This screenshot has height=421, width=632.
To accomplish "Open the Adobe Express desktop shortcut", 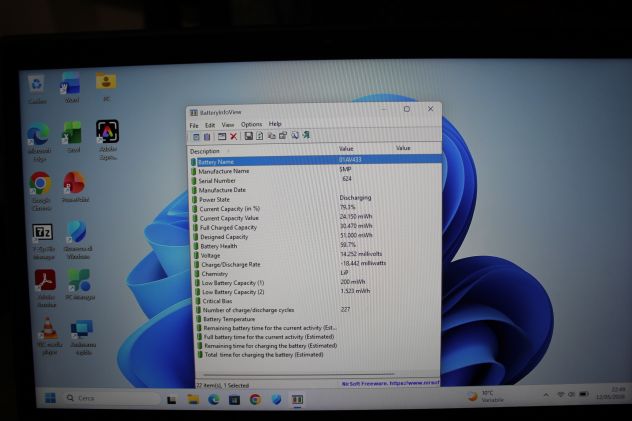I will 108,139.
